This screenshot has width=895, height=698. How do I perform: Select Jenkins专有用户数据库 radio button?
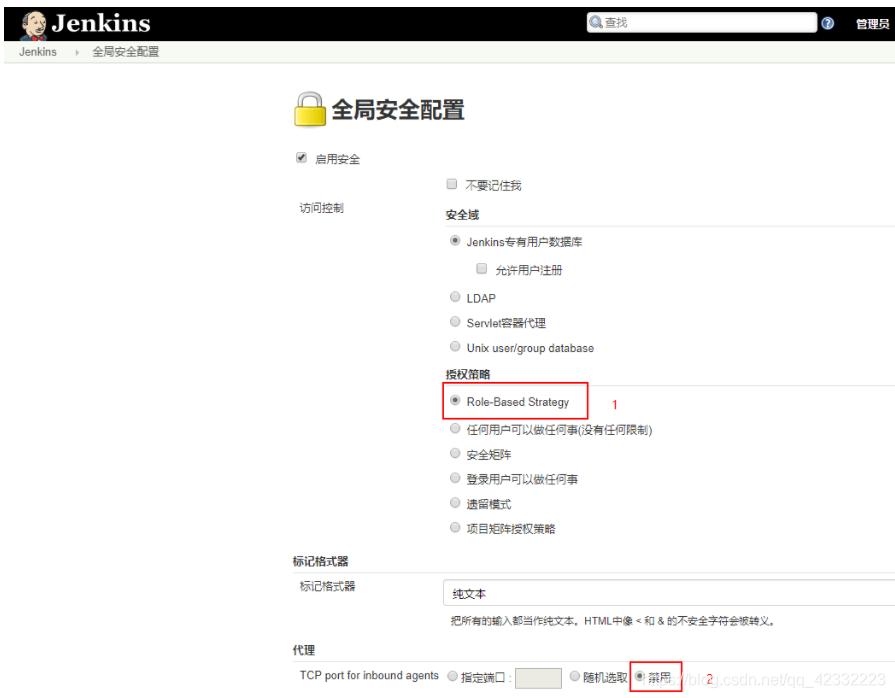[x=455, y=240]
